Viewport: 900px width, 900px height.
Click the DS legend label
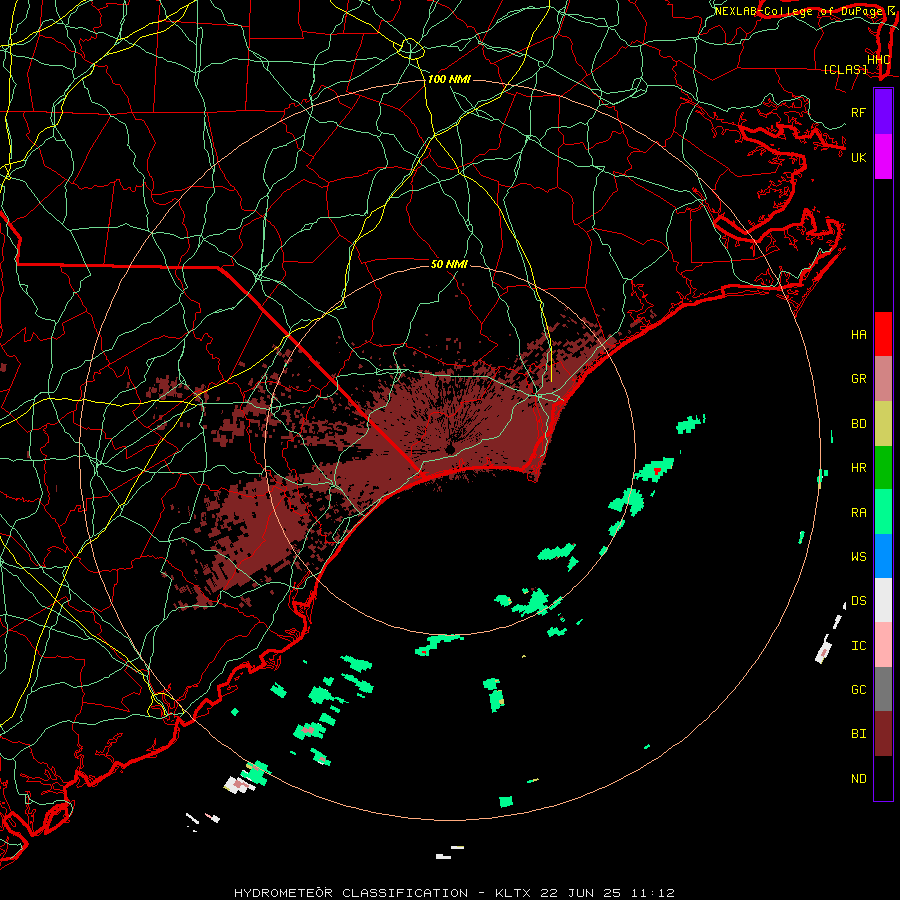[x=859, y=601]
